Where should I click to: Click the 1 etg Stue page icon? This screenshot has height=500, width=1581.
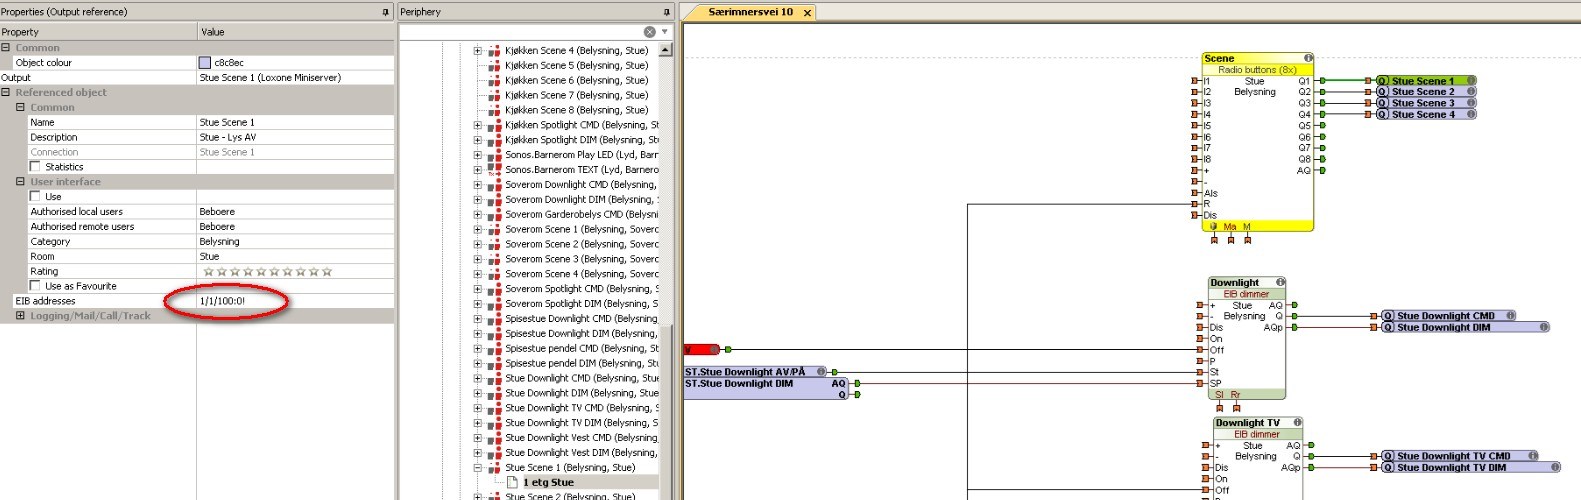(x=511, y=482)
